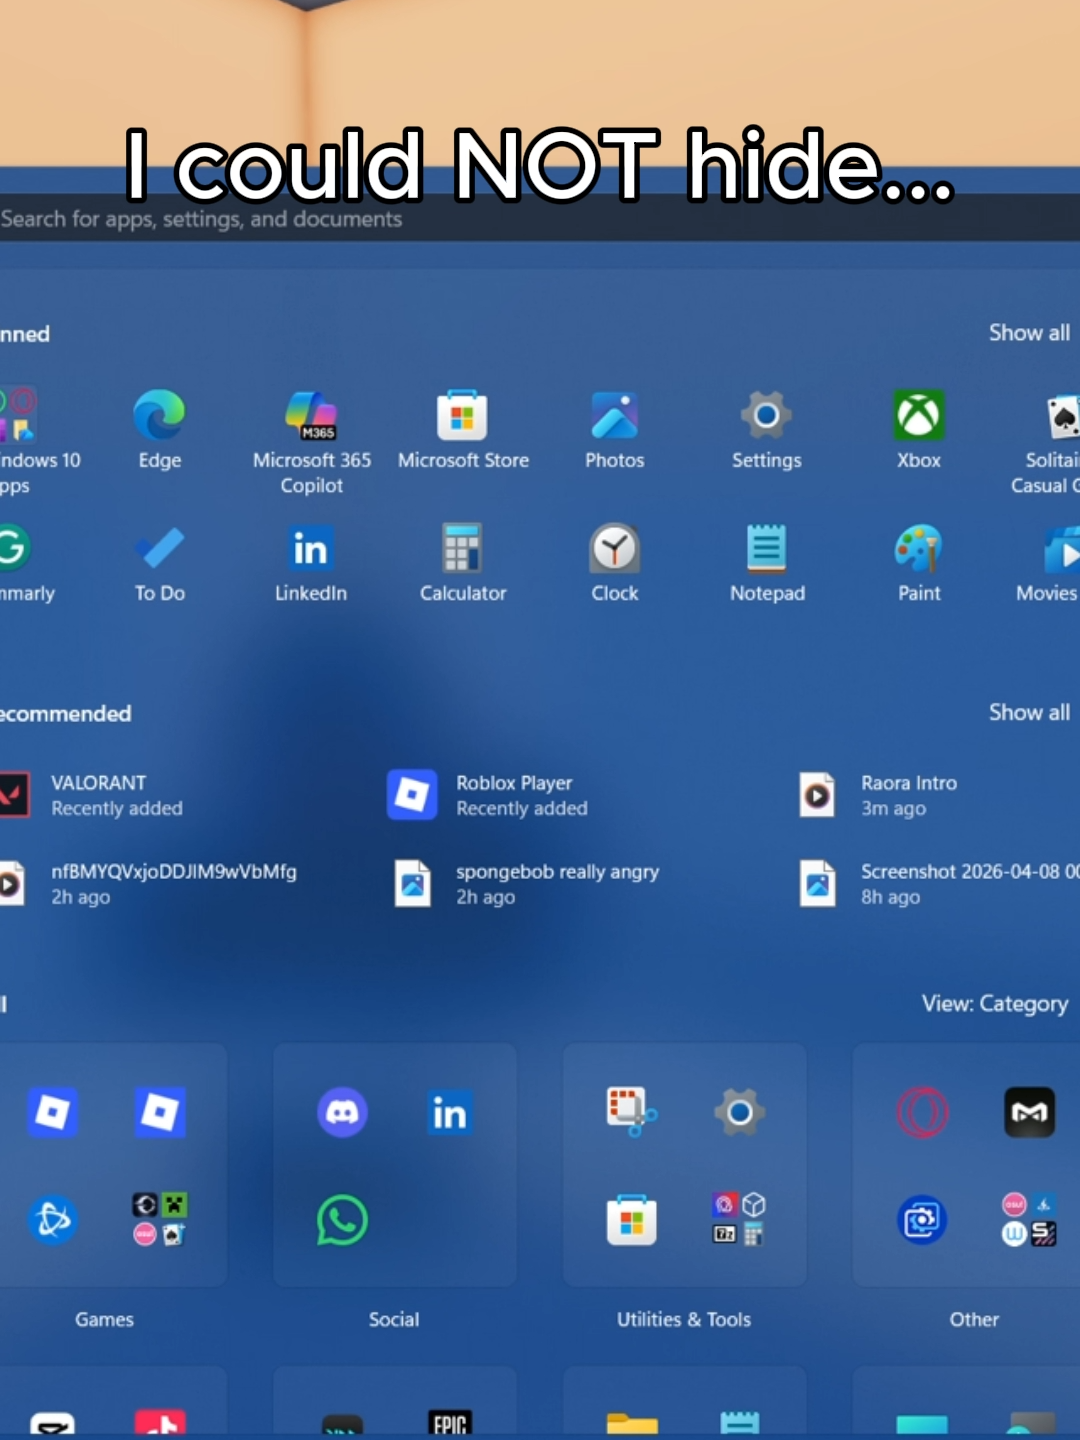Image resolution: width=1080 pixels, height=1440 pixels.
Task: Open recommended Roblox Player entry
Action: click(488, 796)
